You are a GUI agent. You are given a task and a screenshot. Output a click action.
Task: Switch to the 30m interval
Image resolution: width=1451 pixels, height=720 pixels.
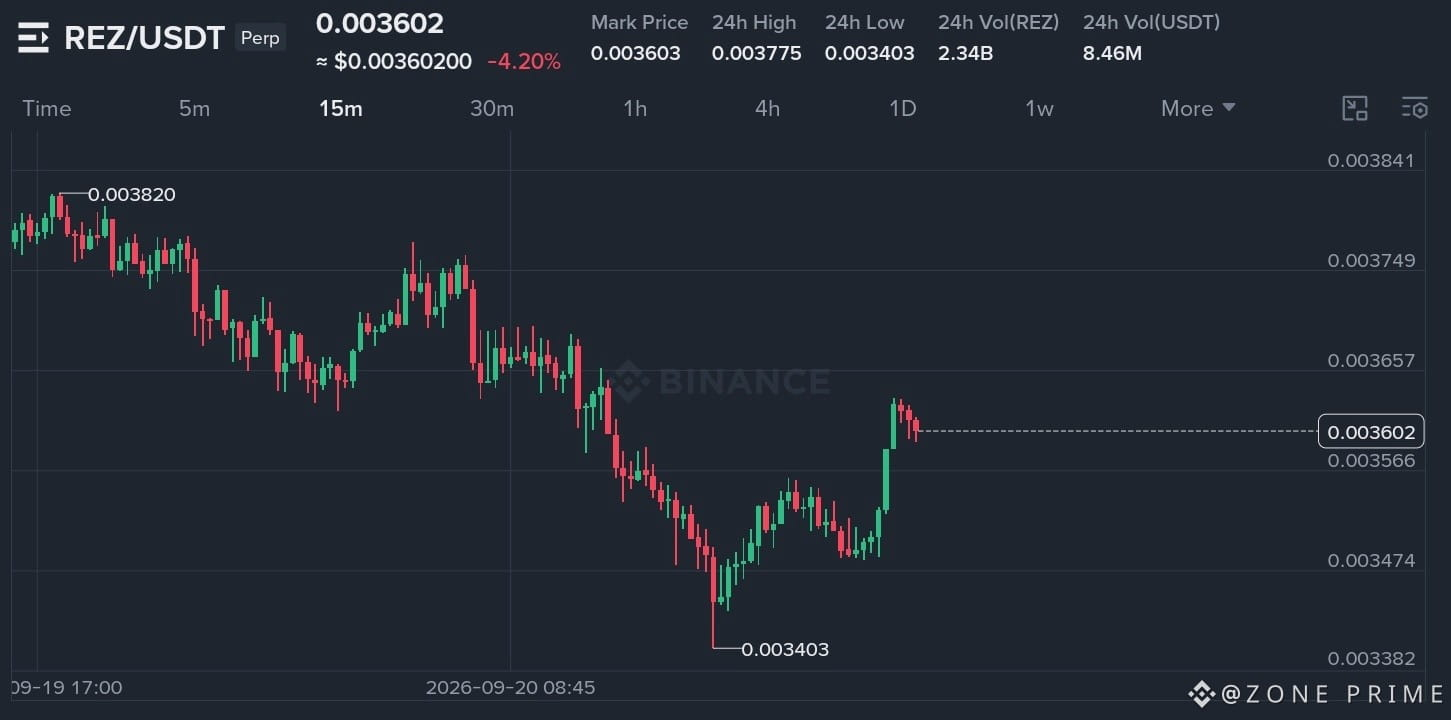492,109
